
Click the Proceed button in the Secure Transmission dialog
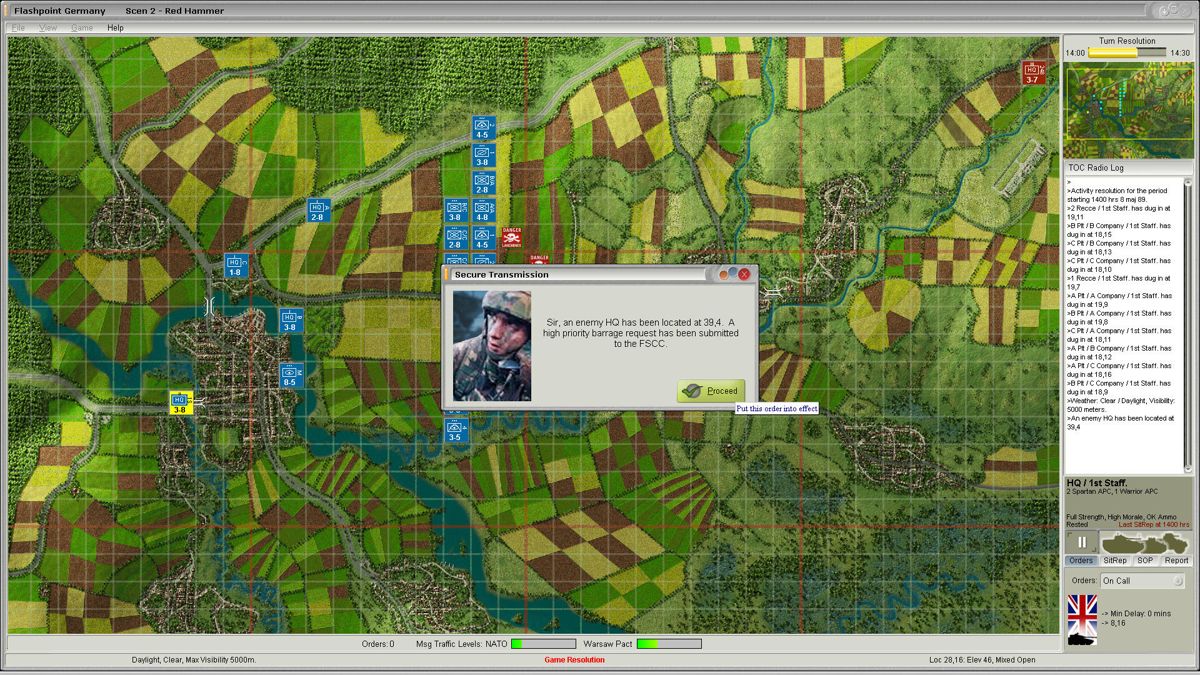pyautogui.click(x=711, y=390)
